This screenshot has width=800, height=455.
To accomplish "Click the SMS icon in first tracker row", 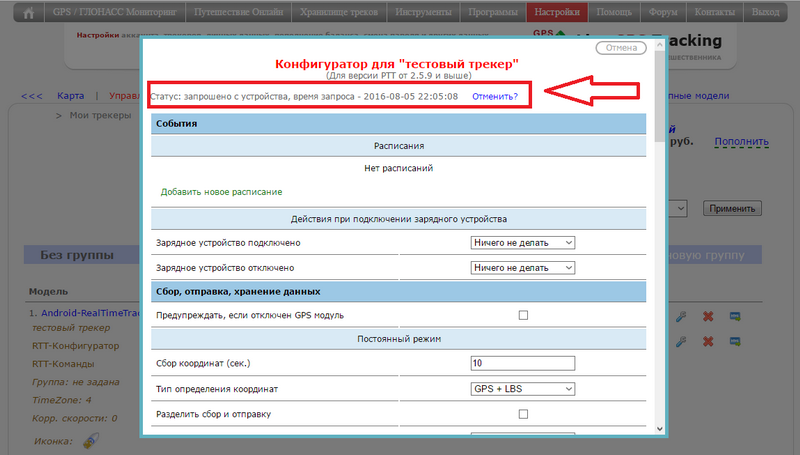I will [735, 316].
